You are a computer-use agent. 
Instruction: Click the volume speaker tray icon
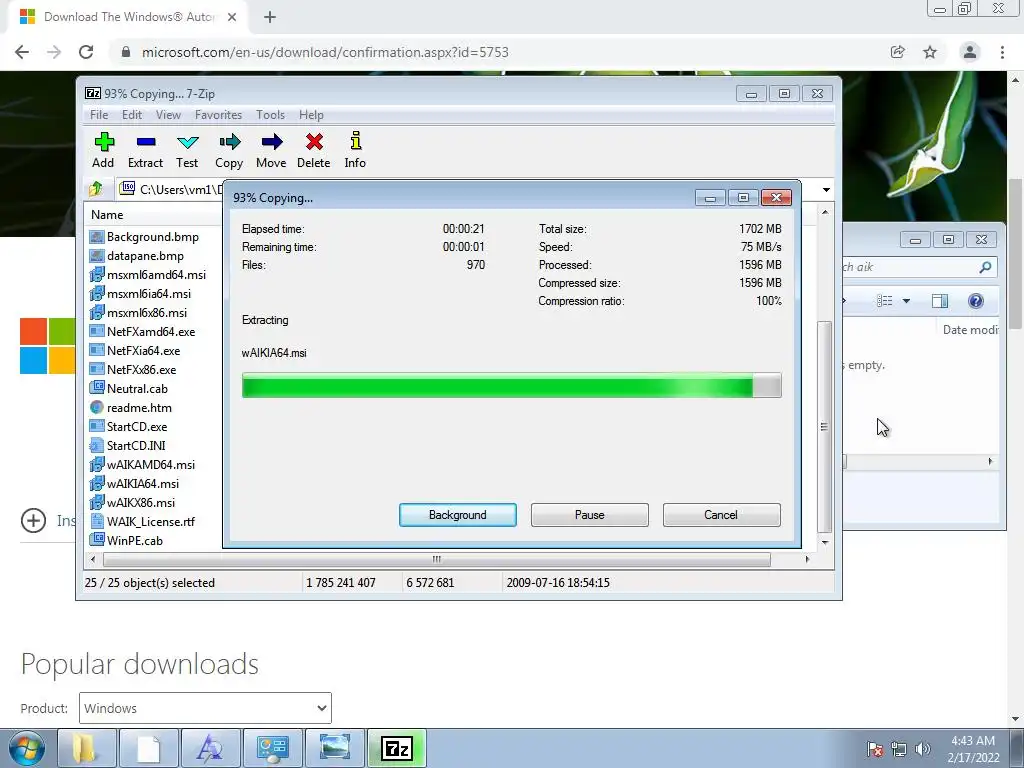[x=923, y=749]
